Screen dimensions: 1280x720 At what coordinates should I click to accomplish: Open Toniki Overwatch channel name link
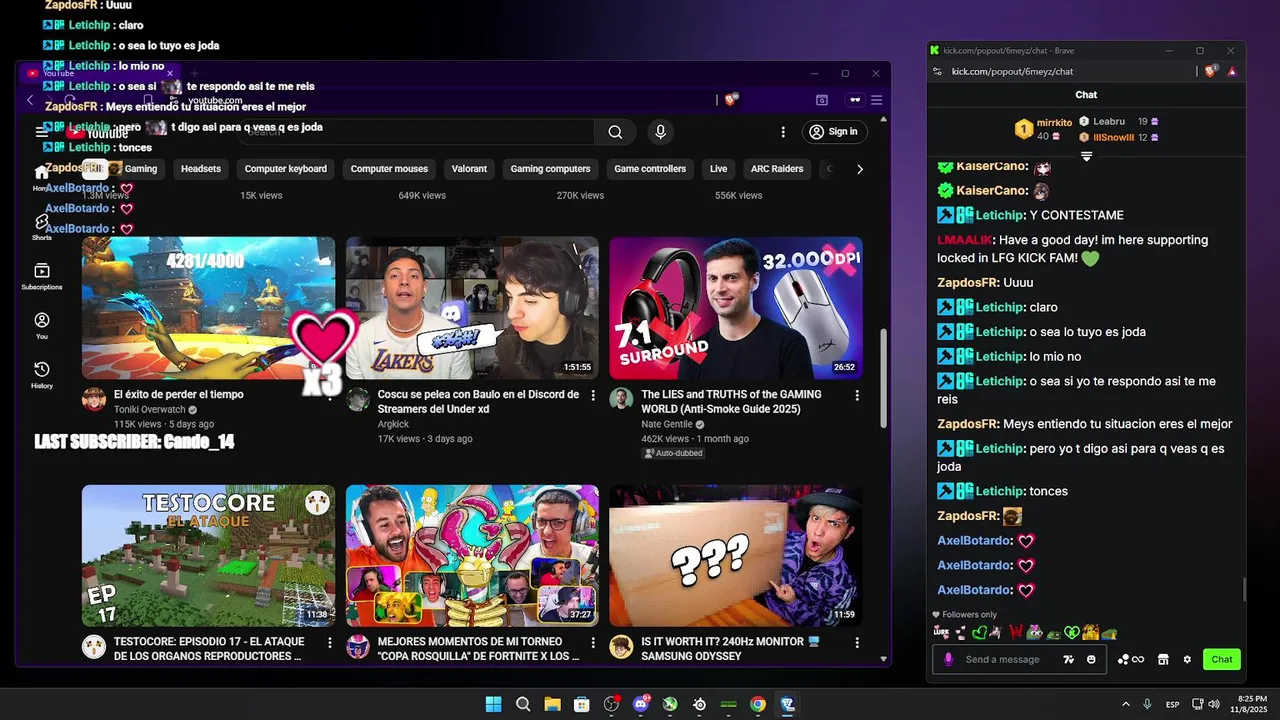coord(150,410)
